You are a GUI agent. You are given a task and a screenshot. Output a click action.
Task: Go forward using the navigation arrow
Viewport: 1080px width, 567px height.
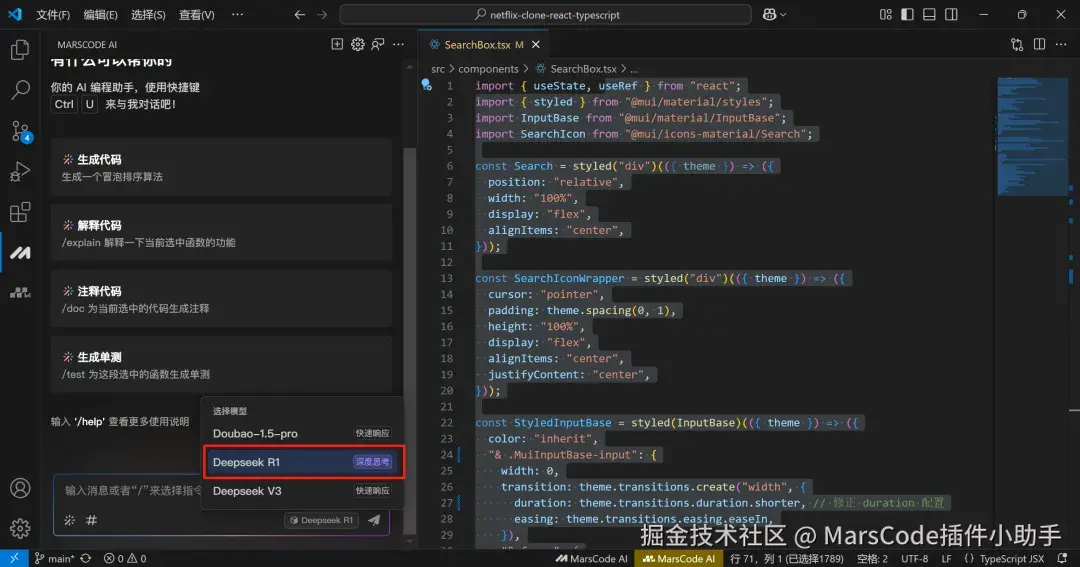pyautogui.click(x=322, y=14)
